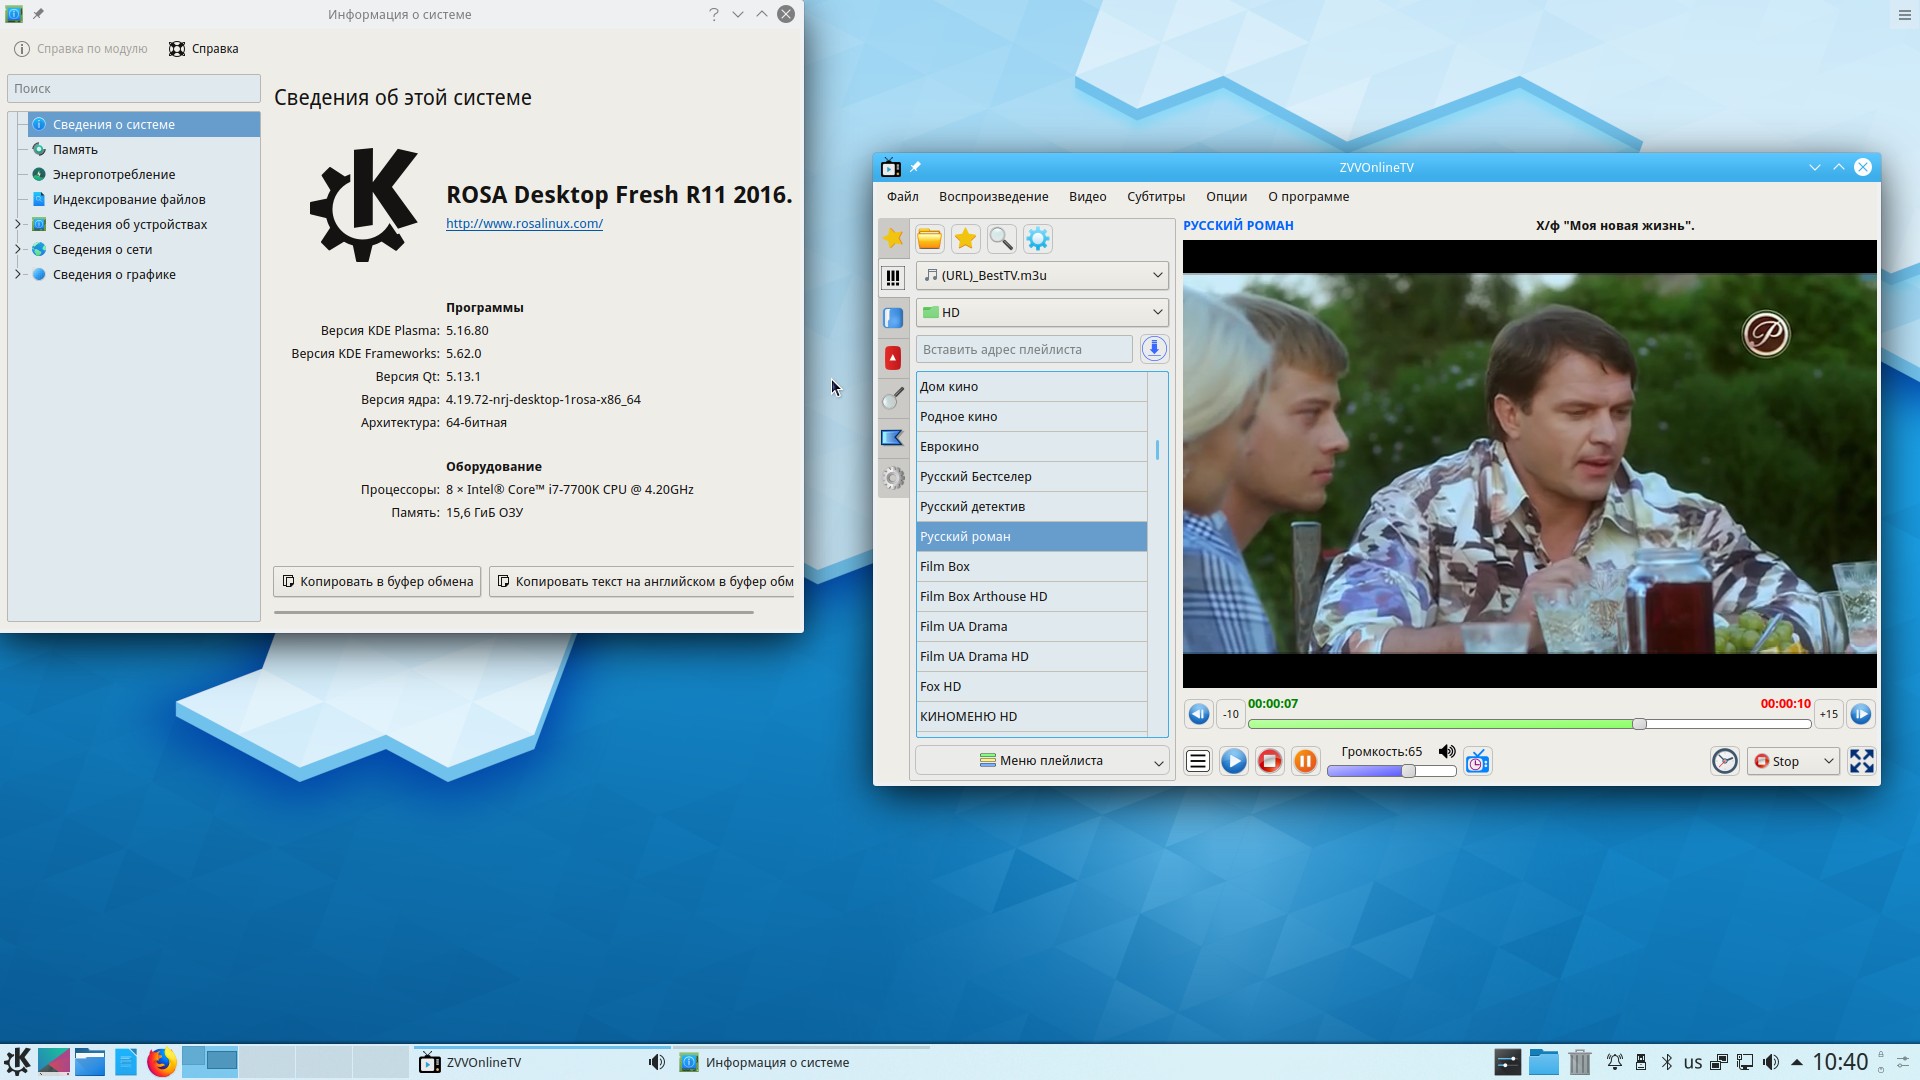Select the red record sidebar tab
Viewport: 1920px width, 1080px height.
point(893,358)
